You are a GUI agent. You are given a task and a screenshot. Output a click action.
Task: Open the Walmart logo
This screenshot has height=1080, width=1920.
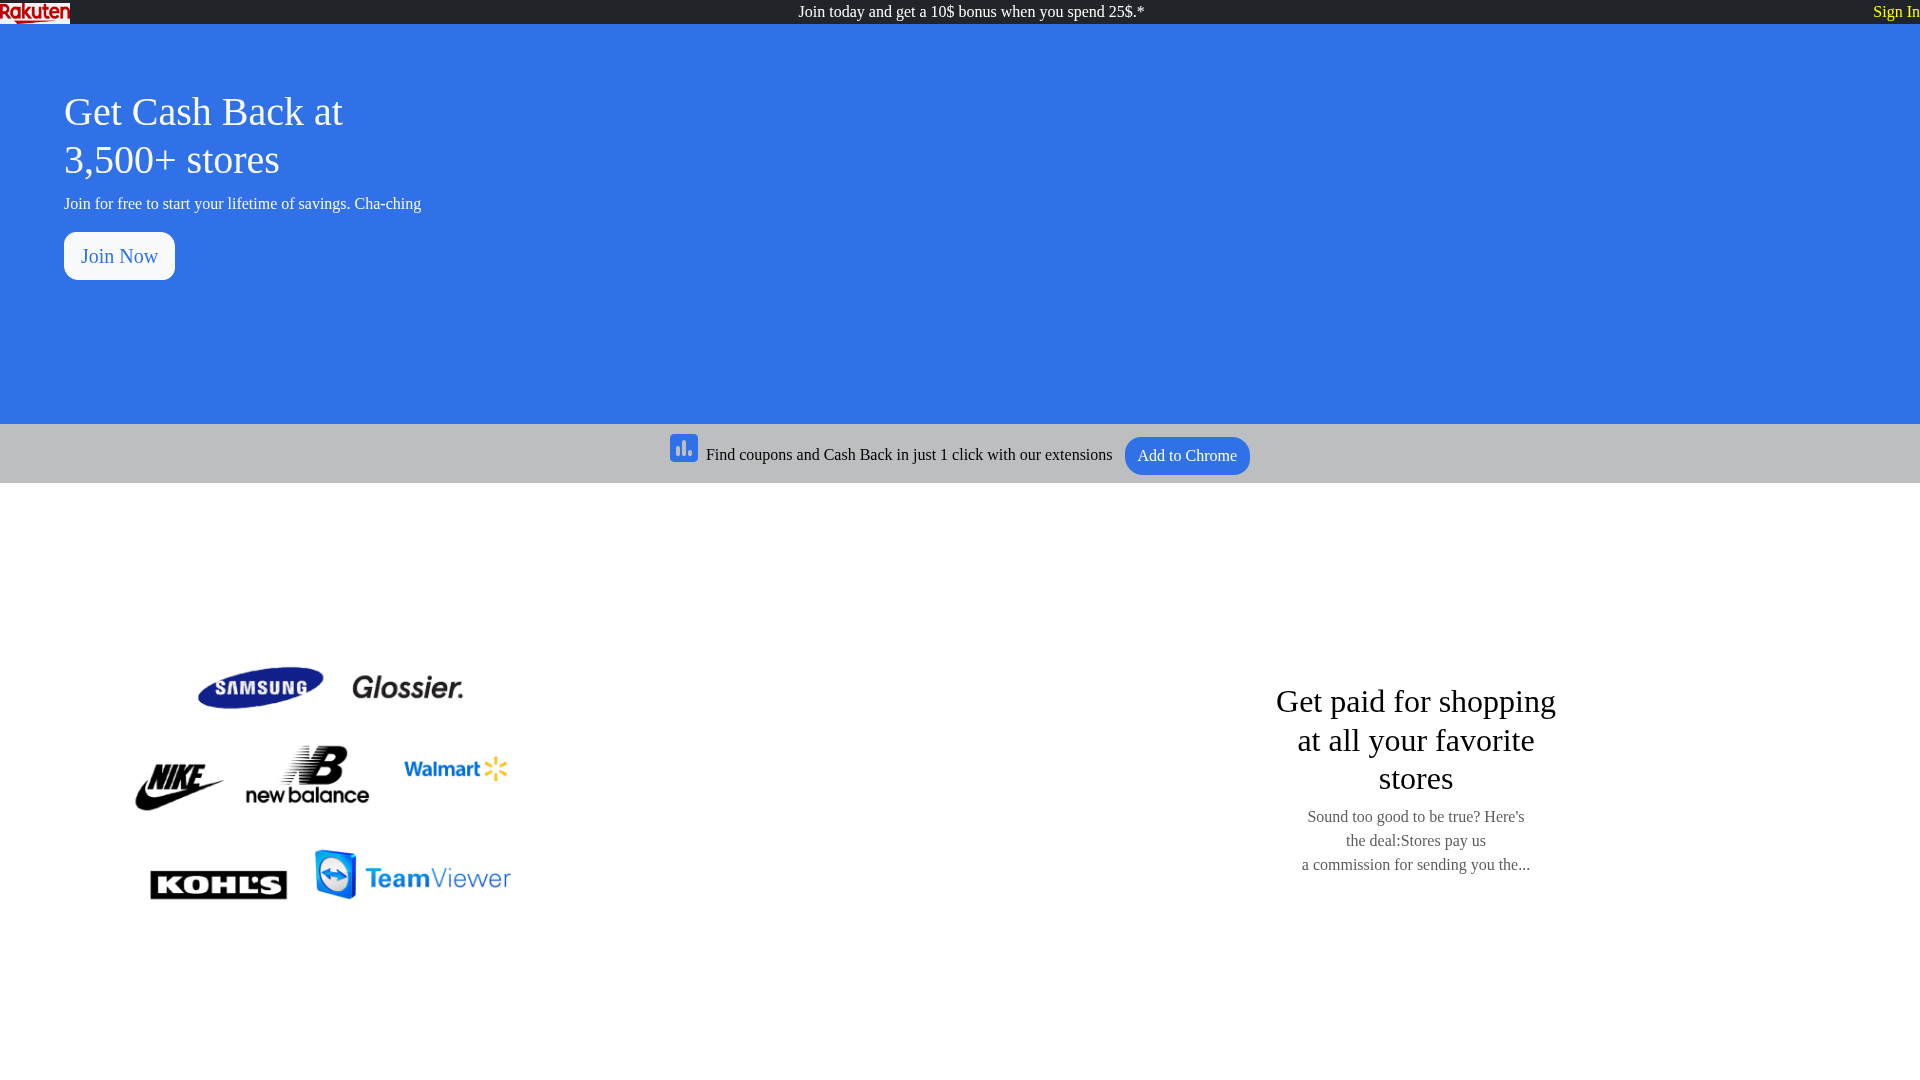[456, 769]
